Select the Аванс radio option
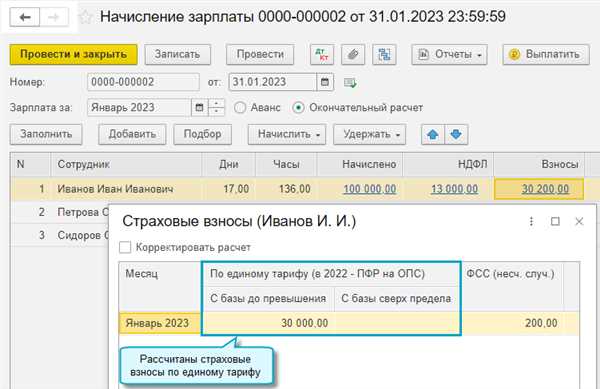Screen dimensions: 600x389 pyautogui.click(x=240, y=107)
